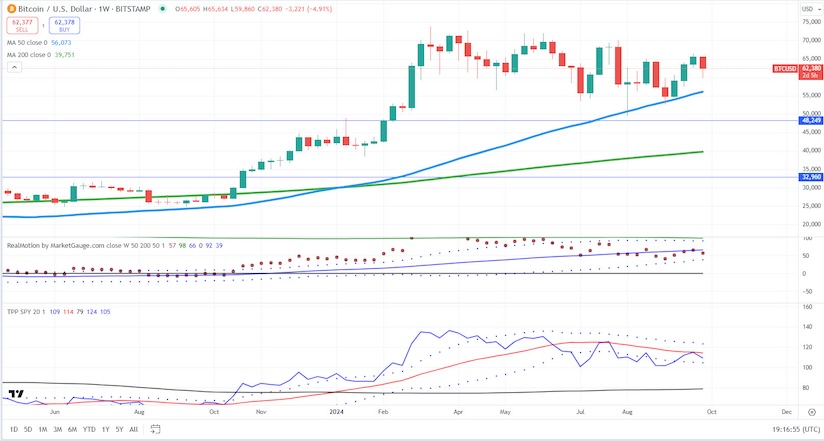
Task: Click the 2024 label on the time axis
Action: (x=336, y=412)
